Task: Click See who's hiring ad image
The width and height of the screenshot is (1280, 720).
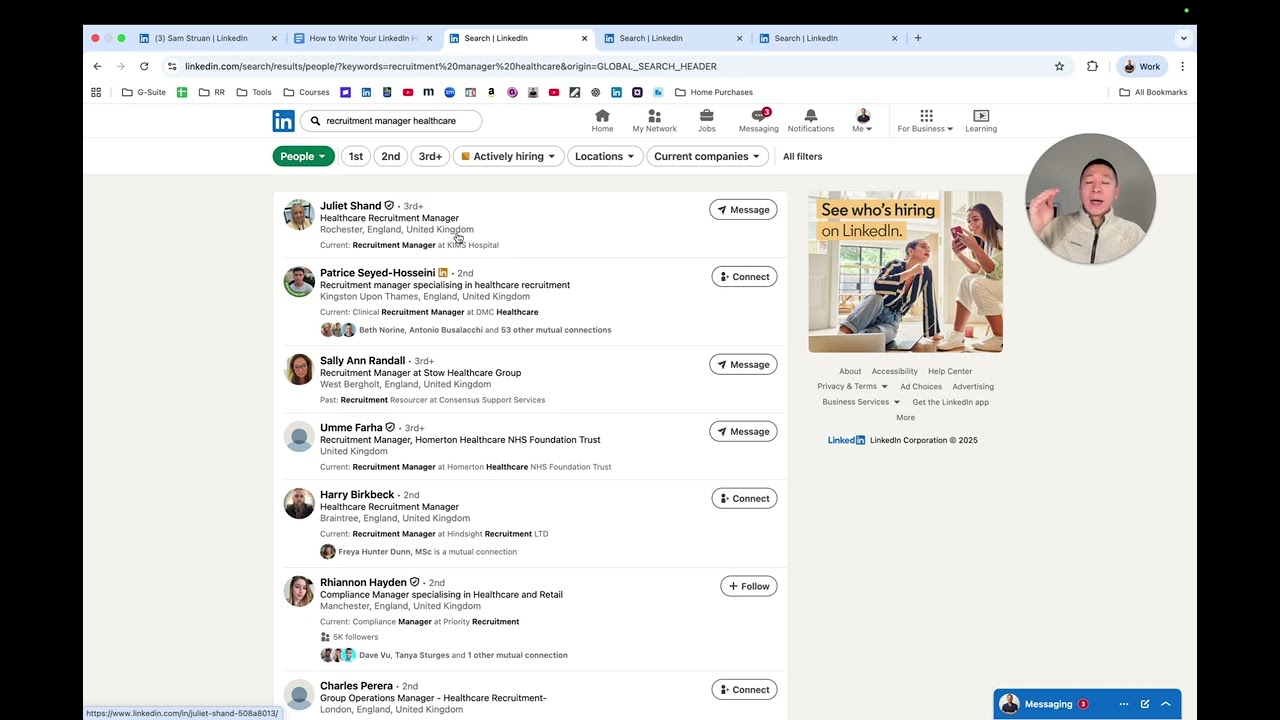Action: 905,272
